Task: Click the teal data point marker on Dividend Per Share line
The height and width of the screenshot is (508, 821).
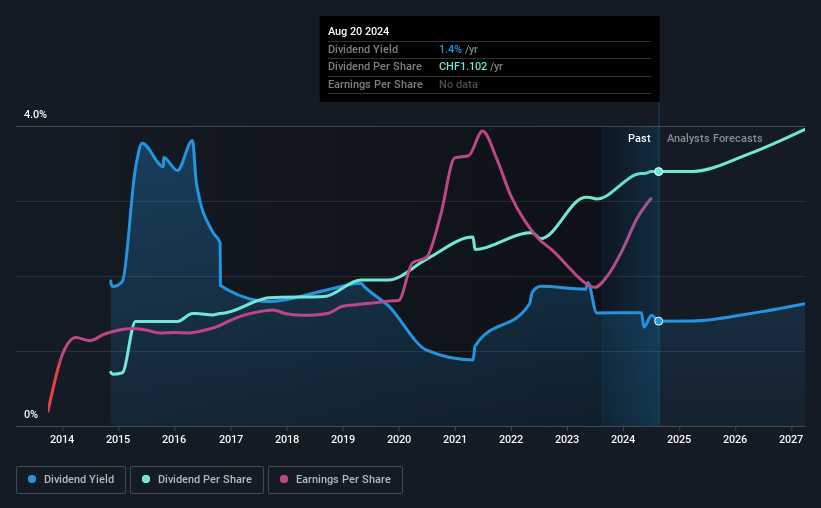Action: (659, 172)
